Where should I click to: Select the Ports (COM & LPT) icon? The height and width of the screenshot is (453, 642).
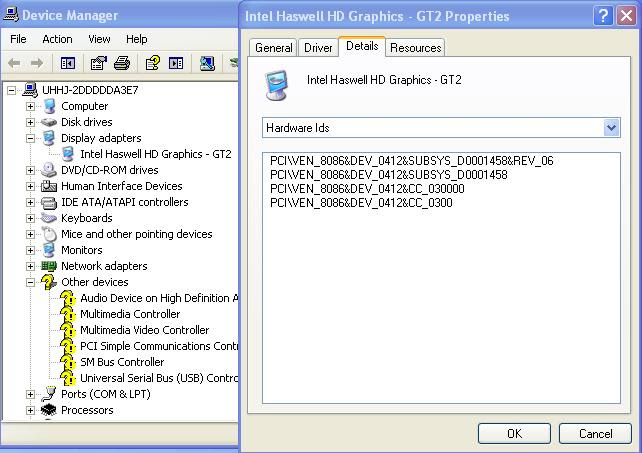(x=49, y=394)
